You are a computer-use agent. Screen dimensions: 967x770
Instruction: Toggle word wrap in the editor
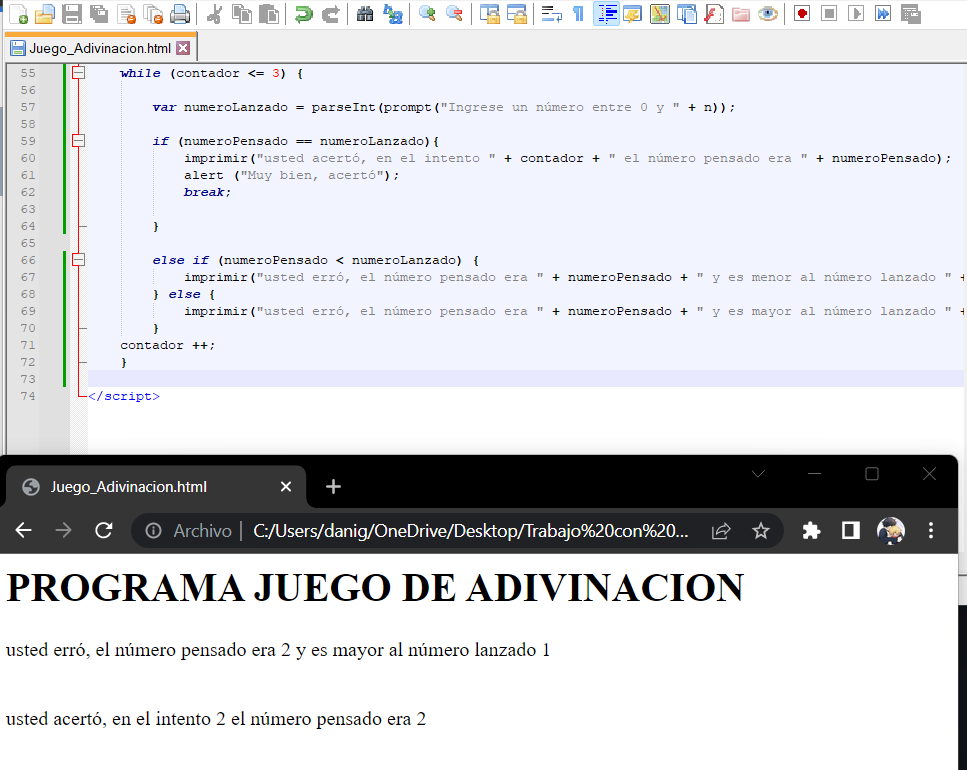[x=551, y=14]
